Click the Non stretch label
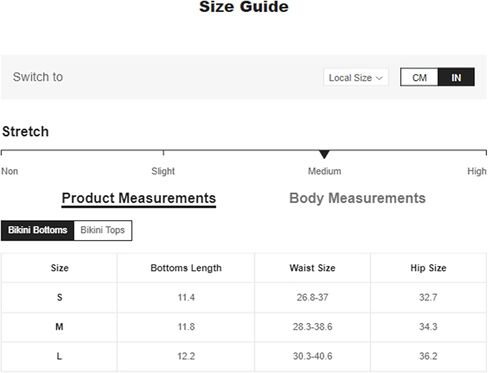Image resolution: width=488 pixels, height=373 pixels. coord(10,171)
